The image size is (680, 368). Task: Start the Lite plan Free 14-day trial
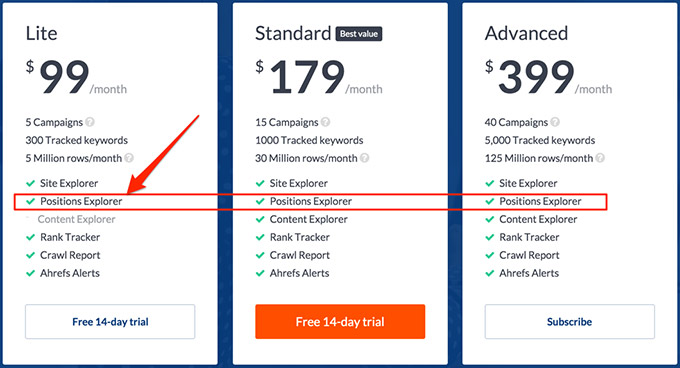(x=110, y=322)
